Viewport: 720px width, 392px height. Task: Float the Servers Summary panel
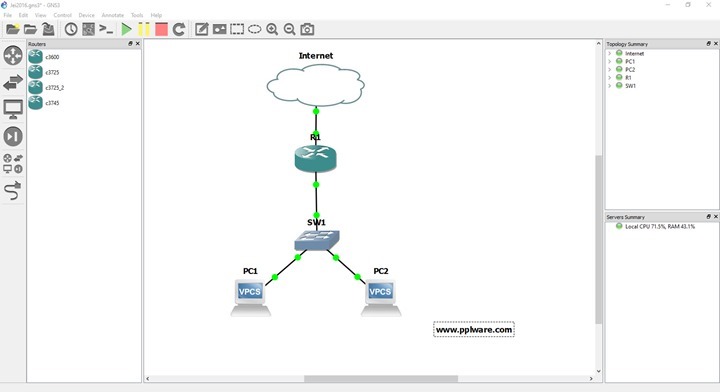[x=708, y=217]
